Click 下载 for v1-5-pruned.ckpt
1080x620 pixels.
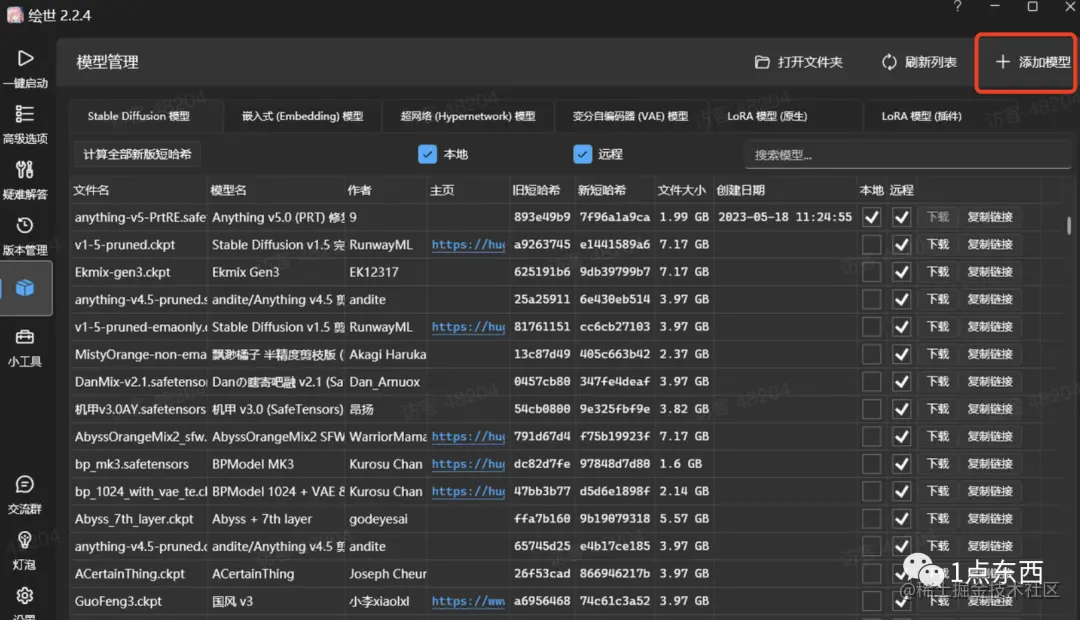(x=937, y=245)
